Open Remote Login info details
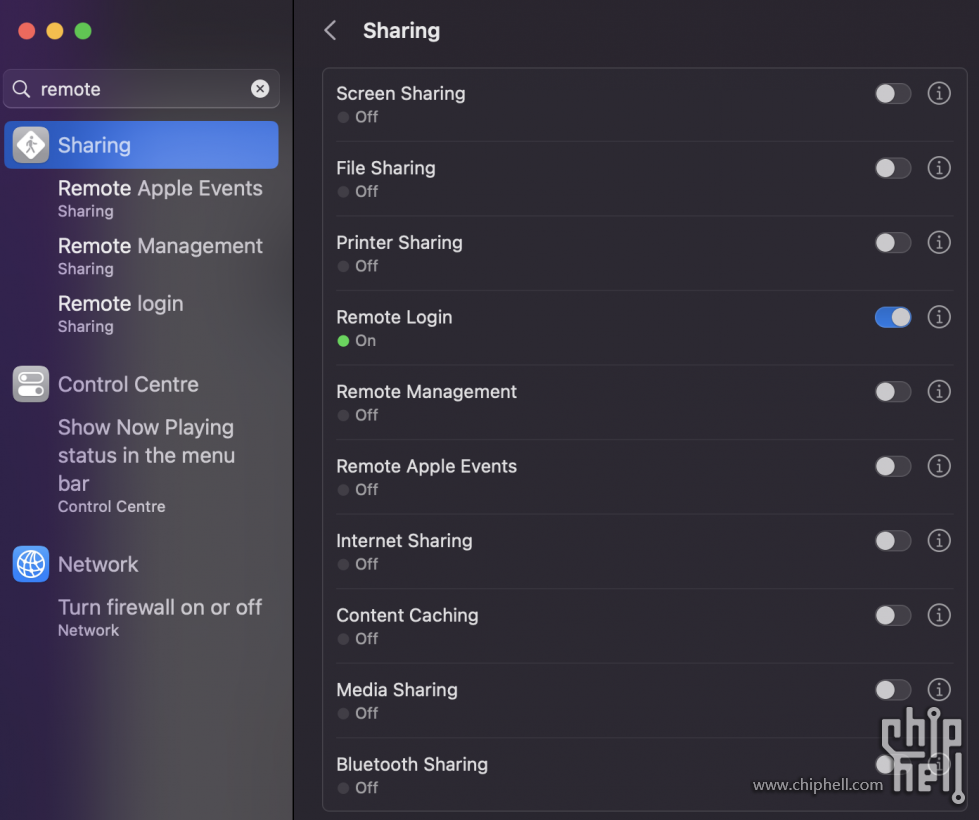 938,316
